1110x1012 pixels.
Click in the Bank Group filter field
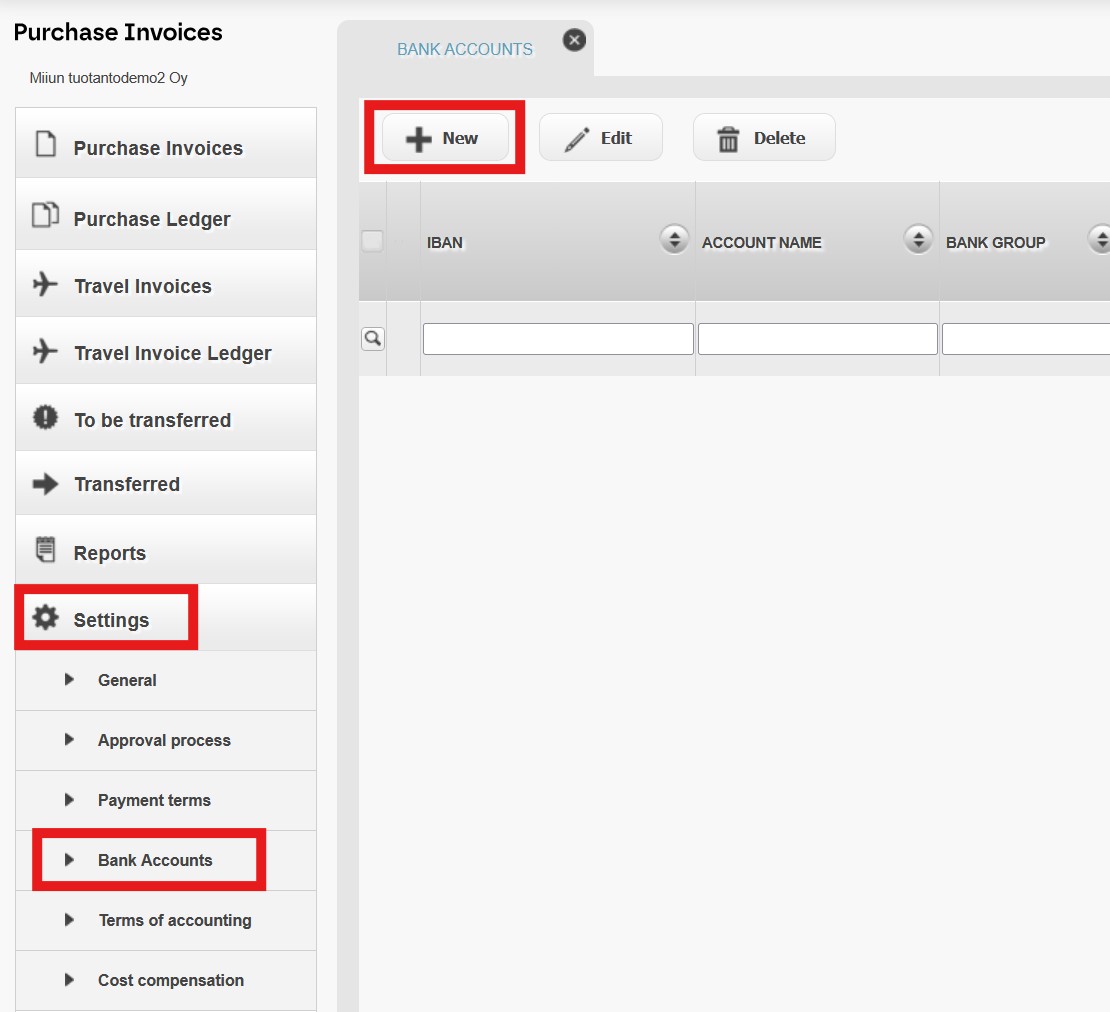click(1026, 339)
